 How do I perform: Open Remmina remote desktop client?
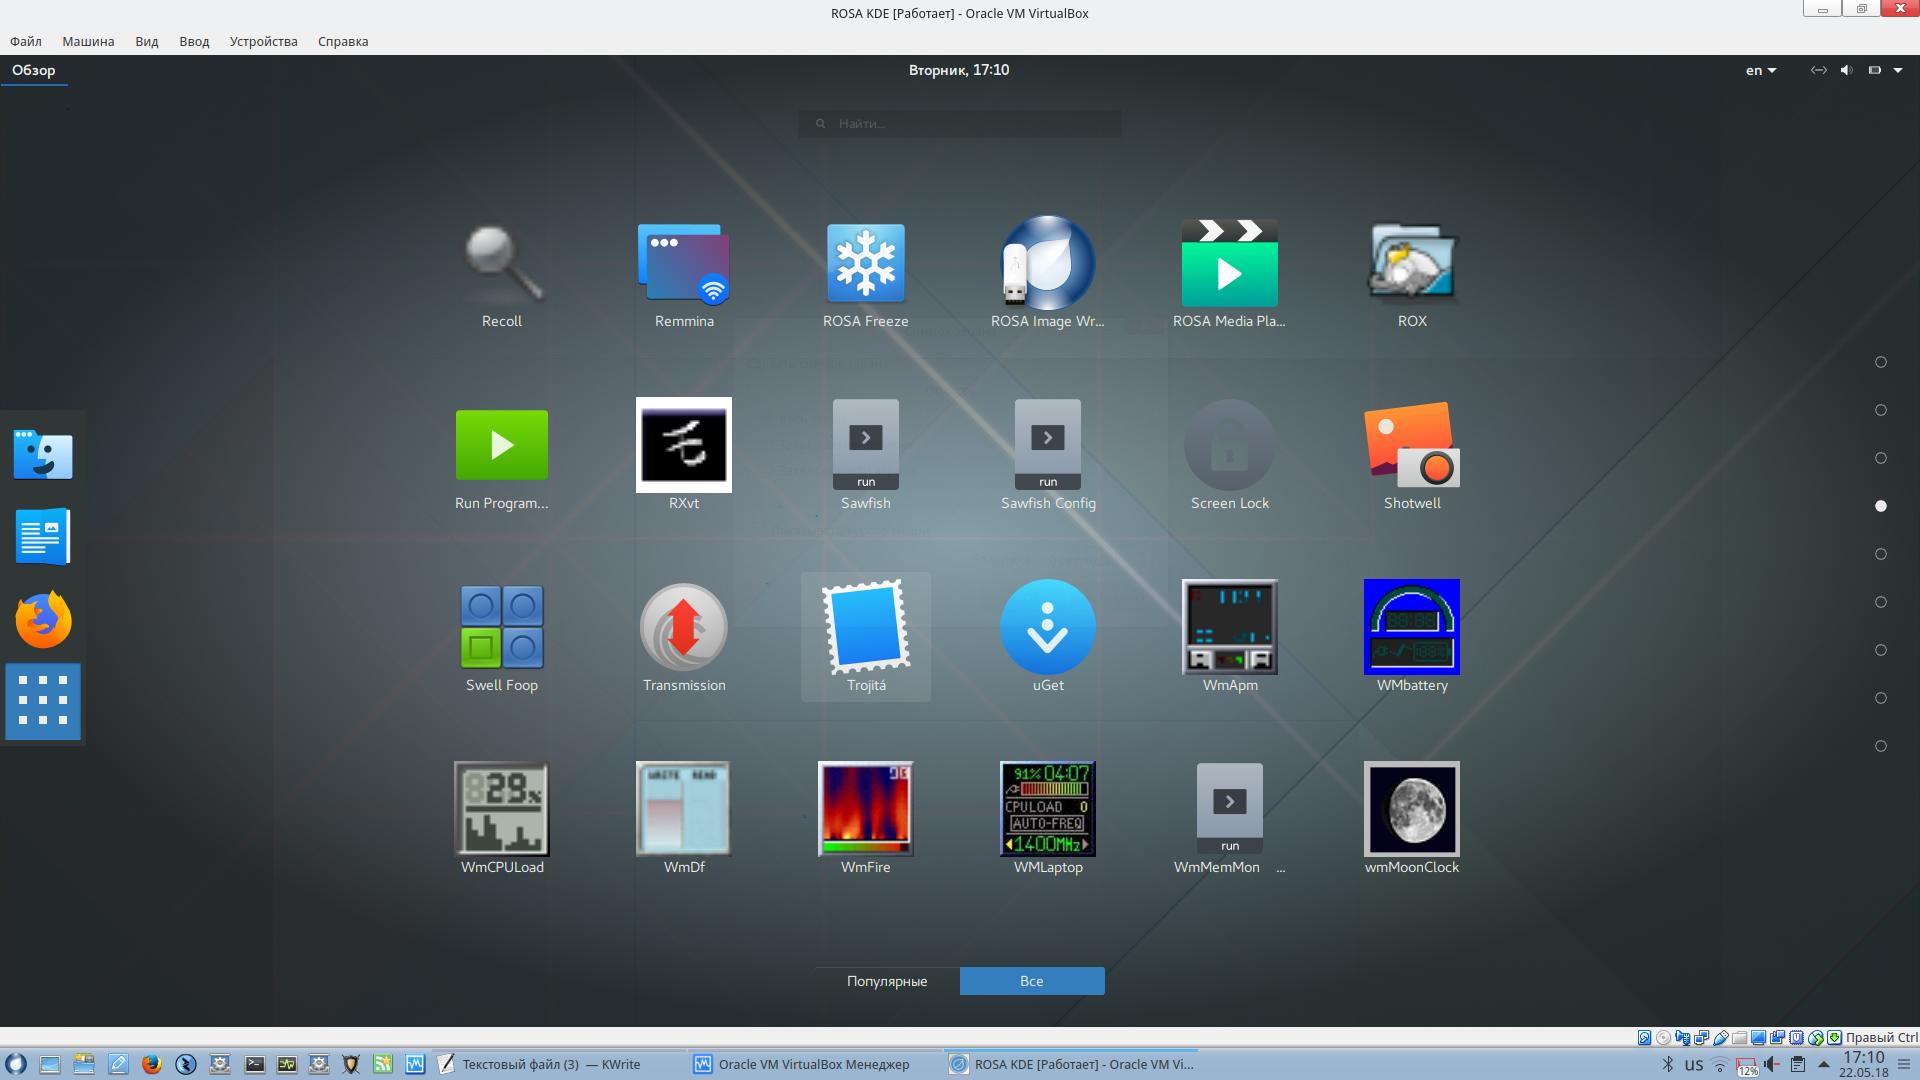coord(684,264)
